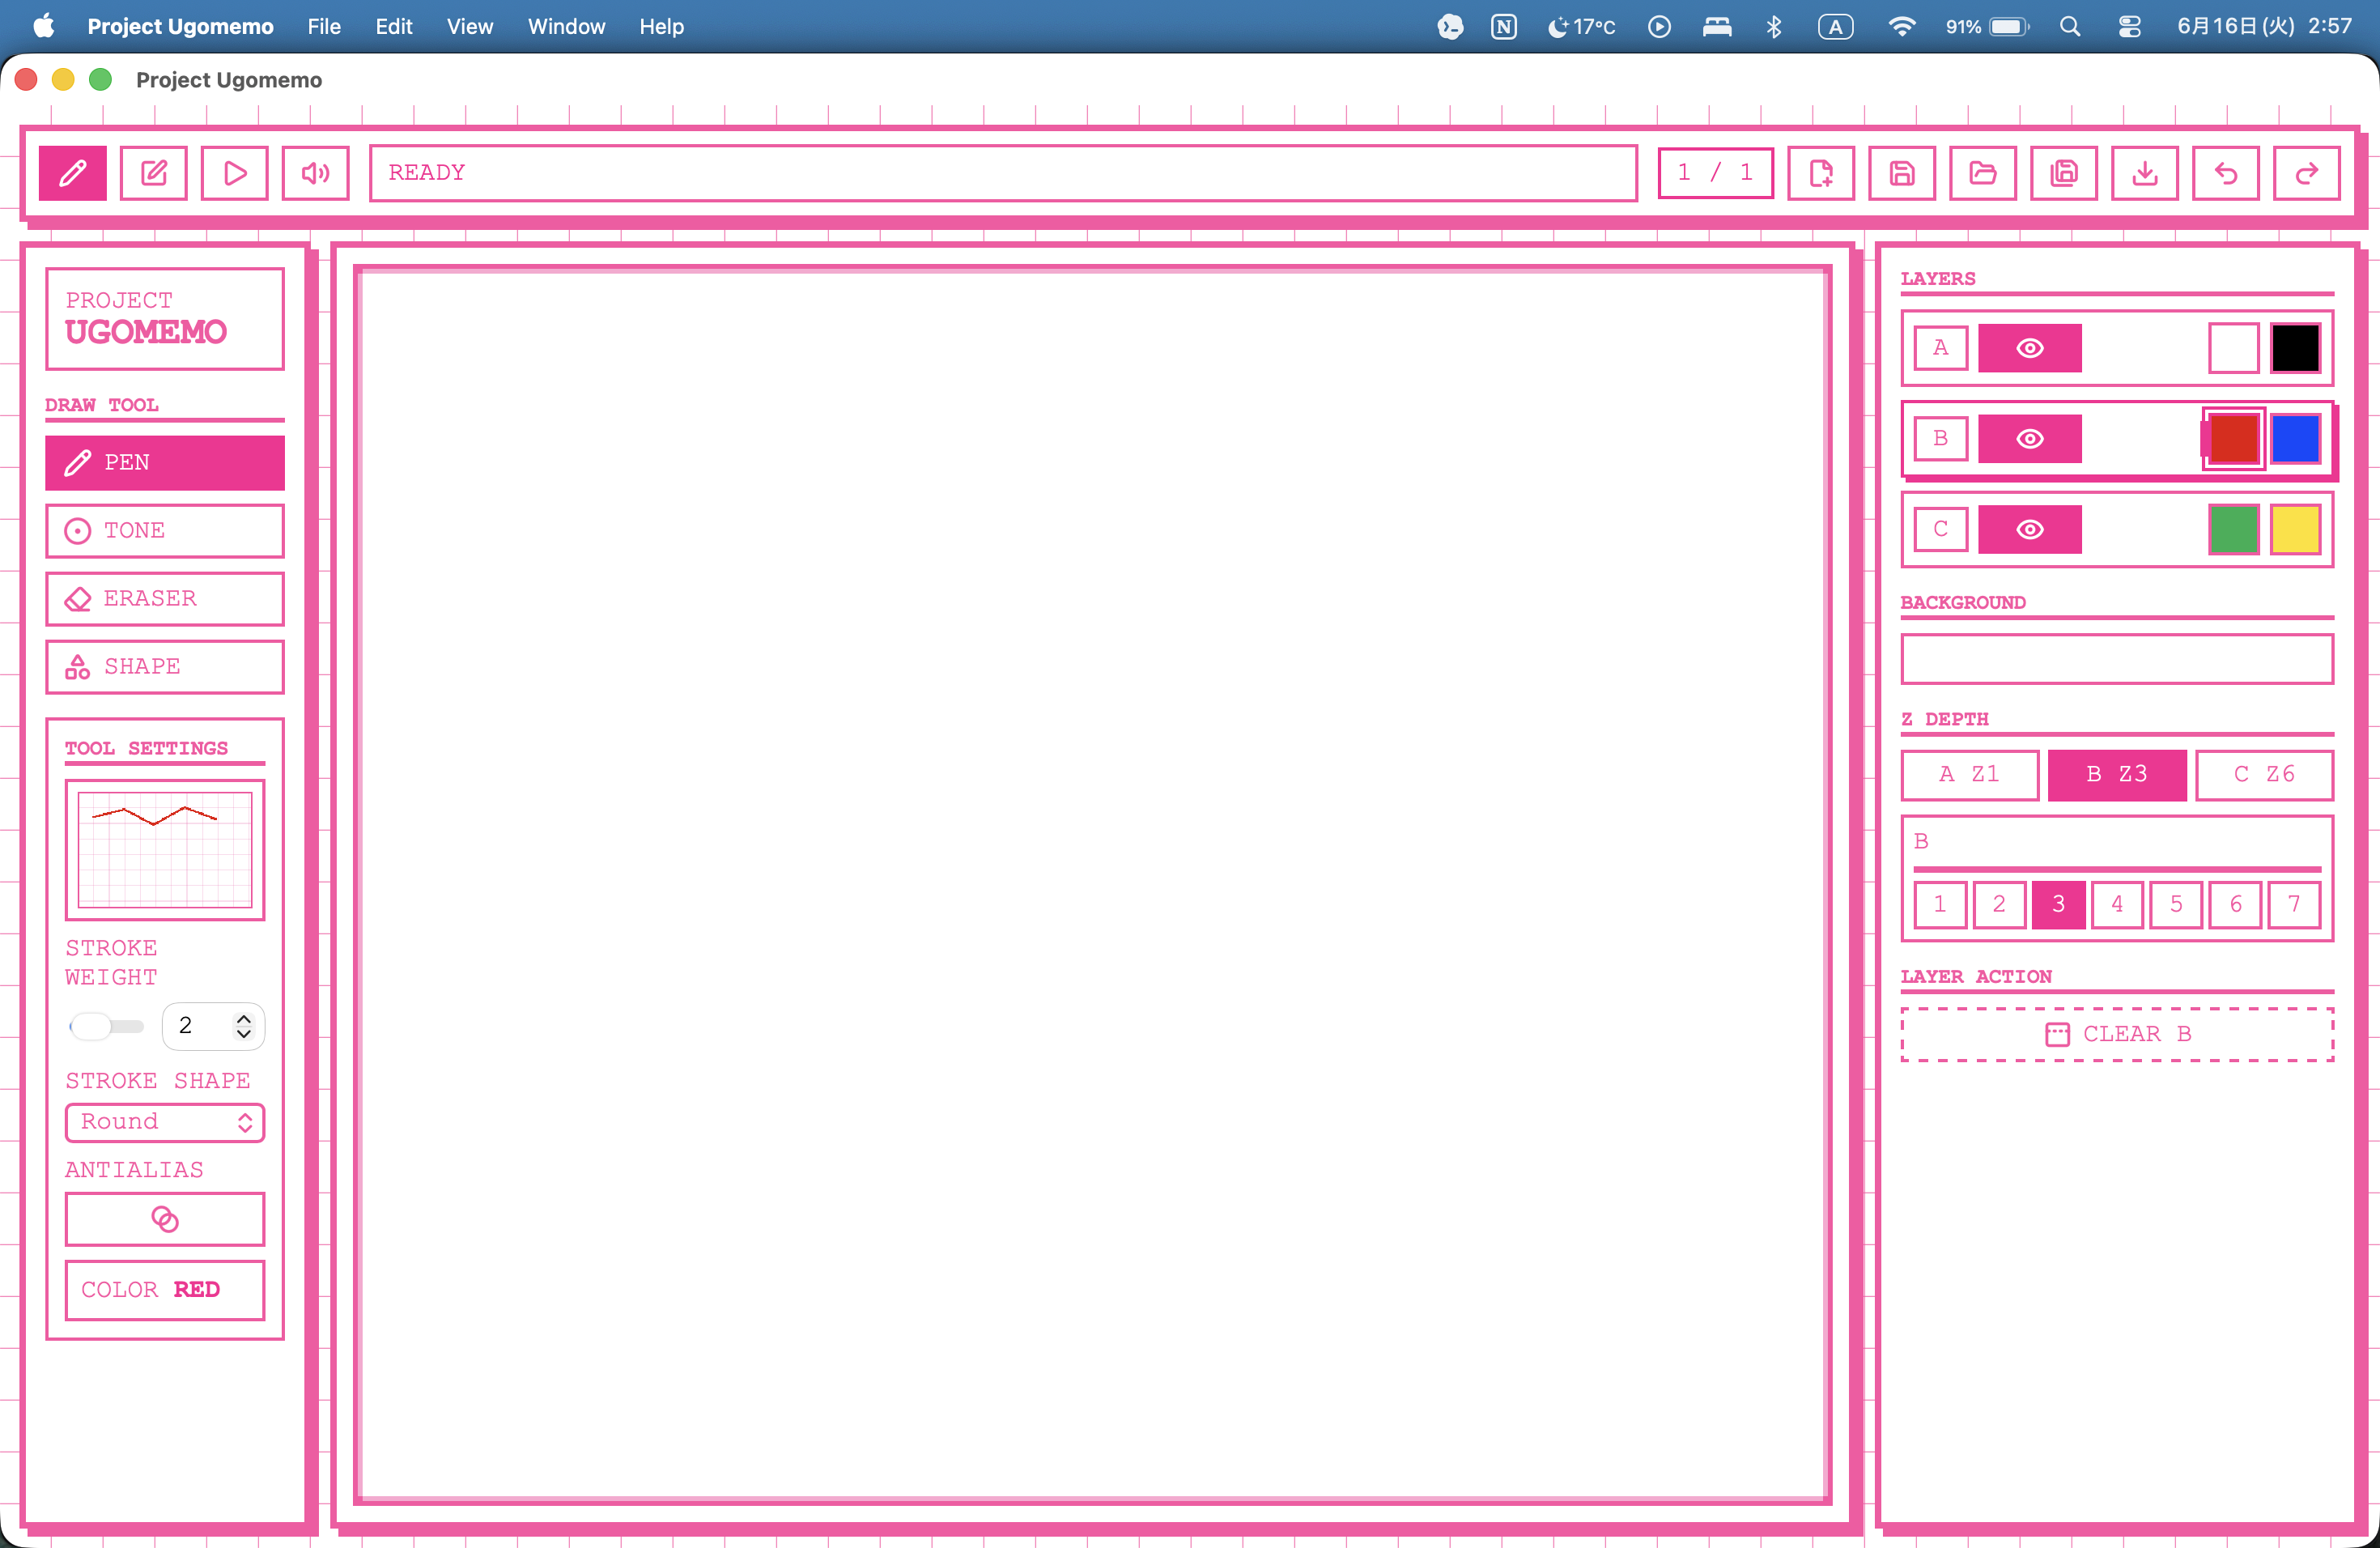The image size is (2380, 1548).
Task: Switch to the C Z6 depth tab
Action: coord(2265,775)
